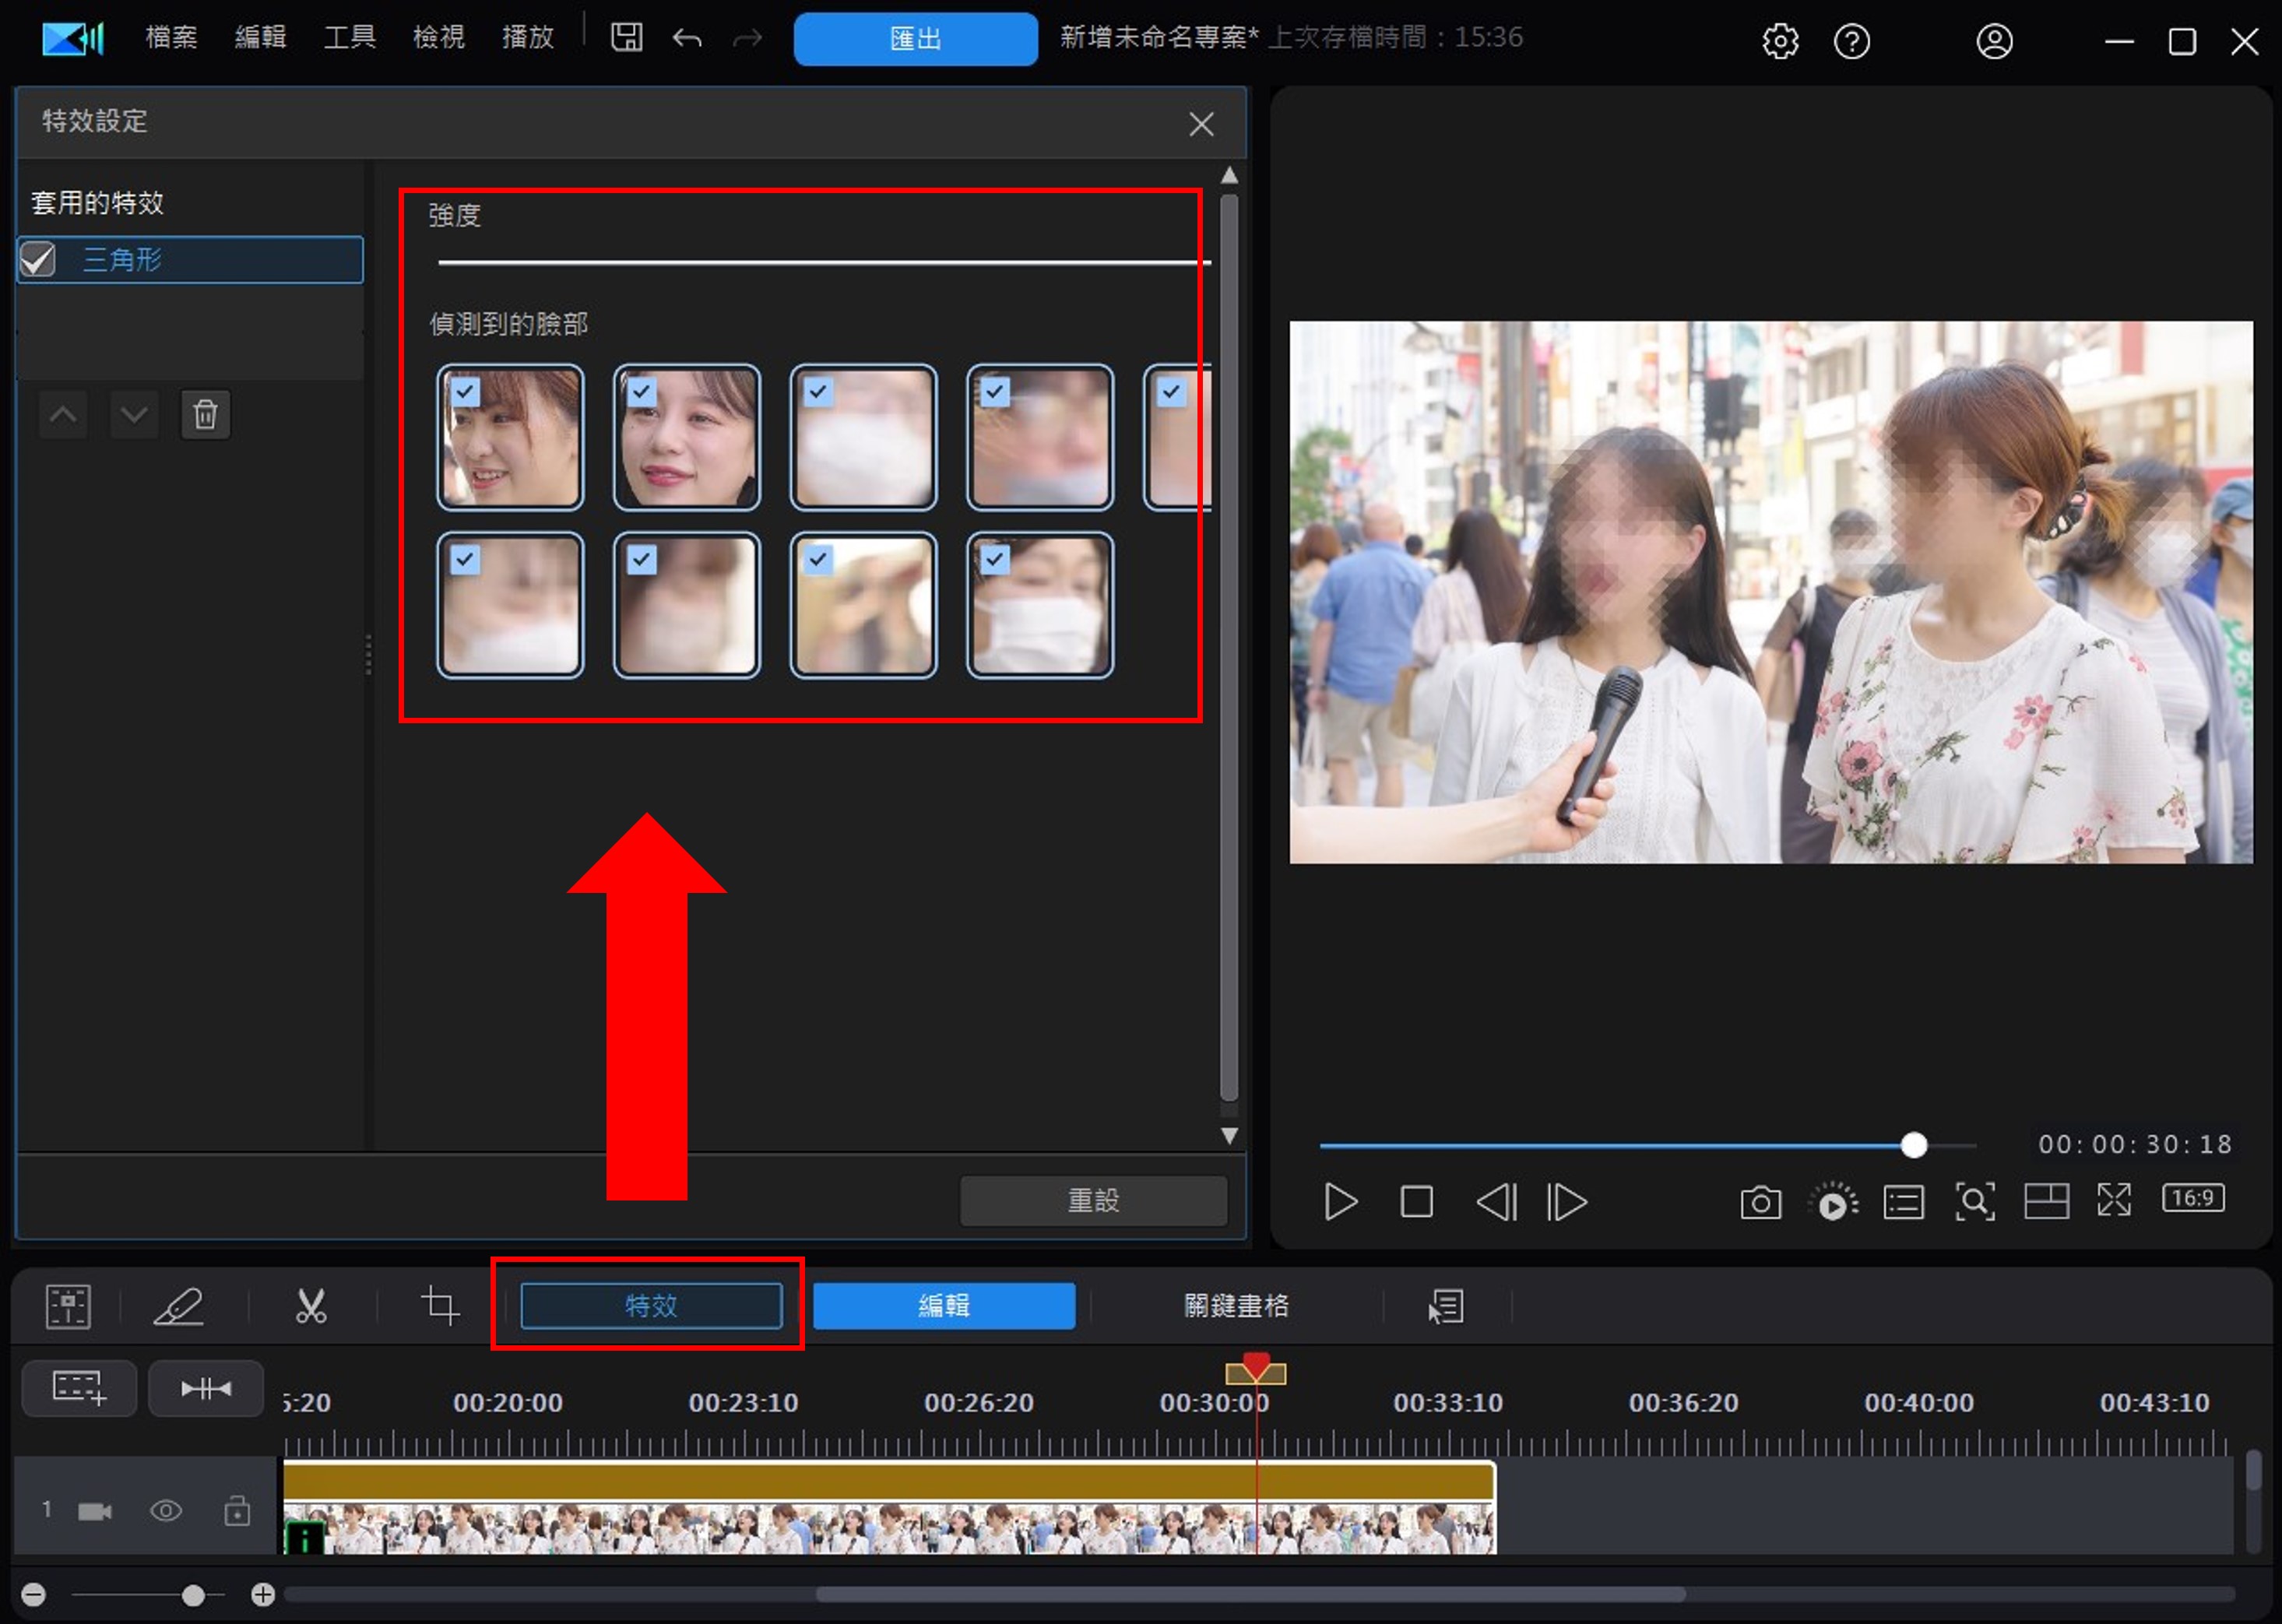This screenshot has width=2282, height=1624.
Task: Open the 工具 menu
Action: (350, 38)
